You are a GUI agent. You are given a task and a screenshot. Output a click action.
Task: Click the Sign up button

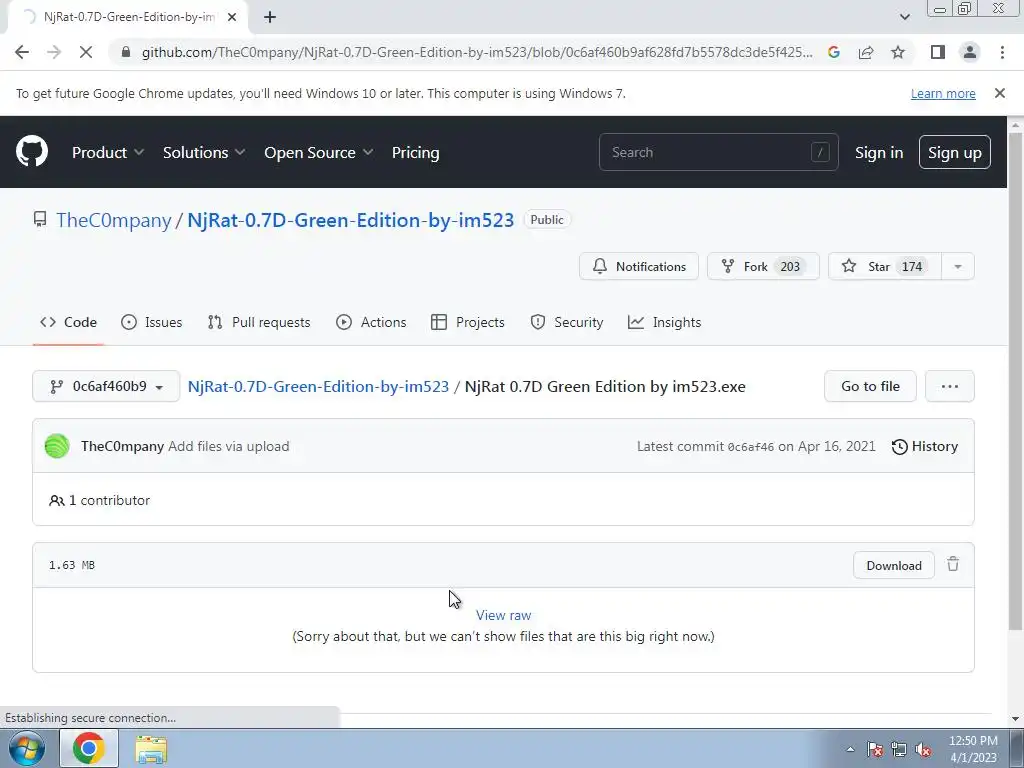pyautogui.click(x=954, y=152)
